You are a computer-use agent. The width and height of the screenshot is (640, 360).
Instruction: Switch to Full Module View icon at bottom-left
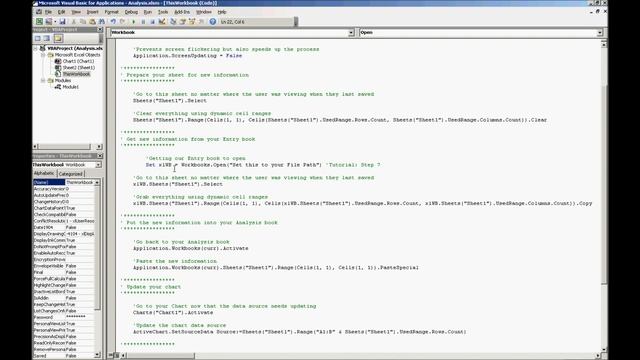coord(116,356)
